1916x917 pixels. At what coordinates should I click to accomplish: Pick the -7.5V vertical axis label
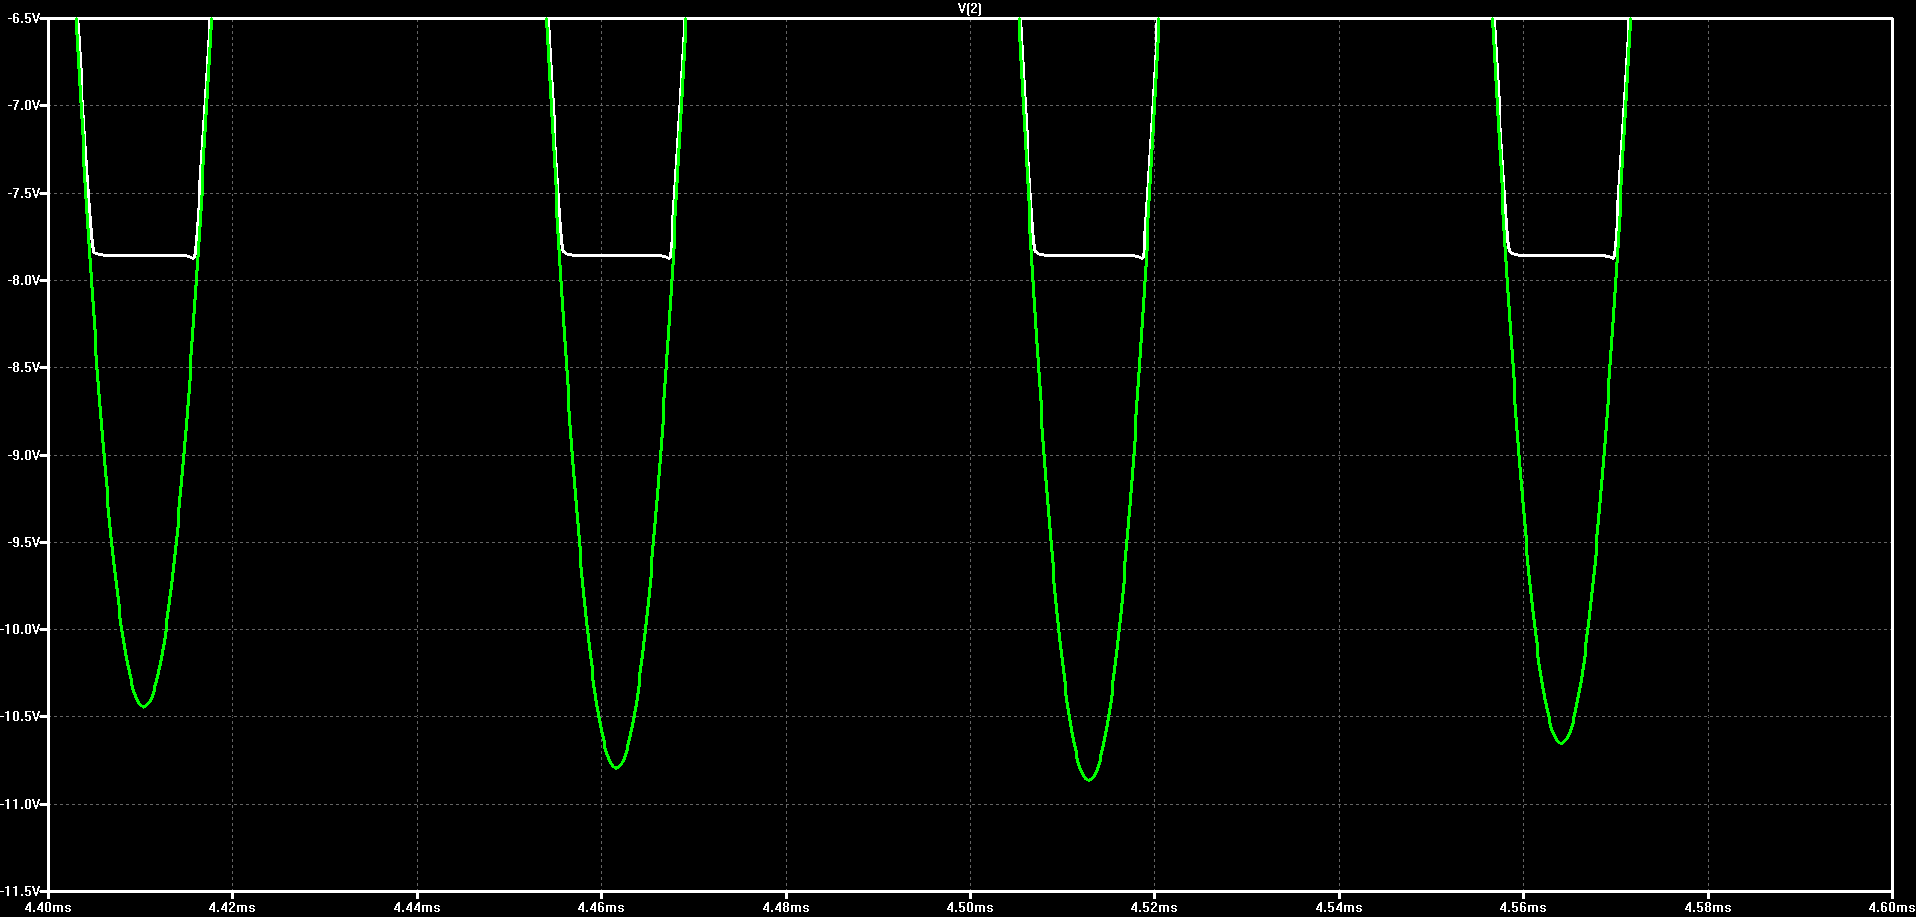(24, 193)
